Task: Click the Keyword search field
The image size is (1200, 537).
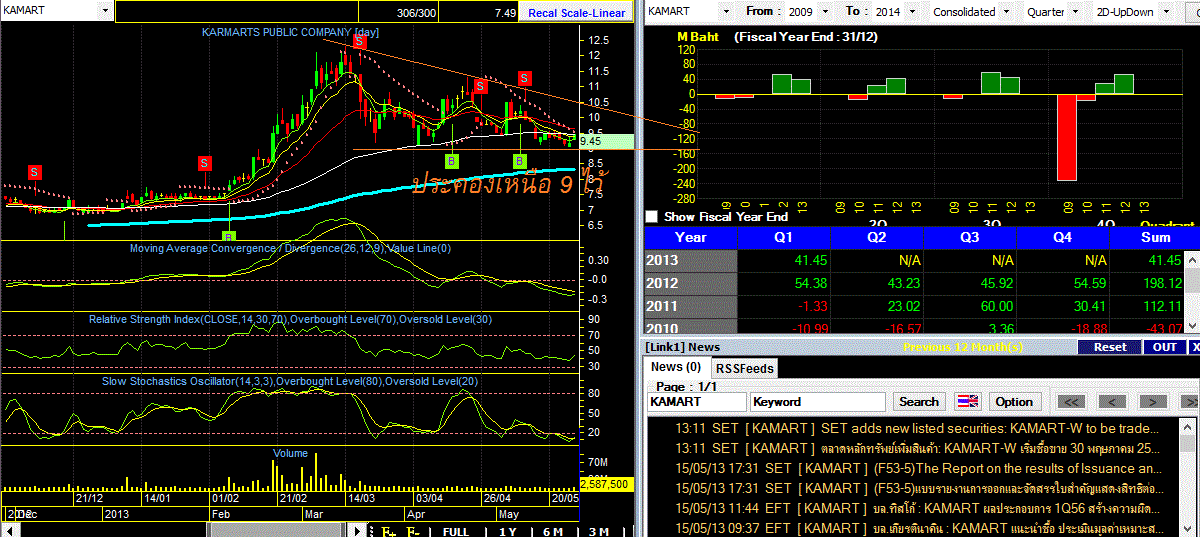Action: pos(818,401)
